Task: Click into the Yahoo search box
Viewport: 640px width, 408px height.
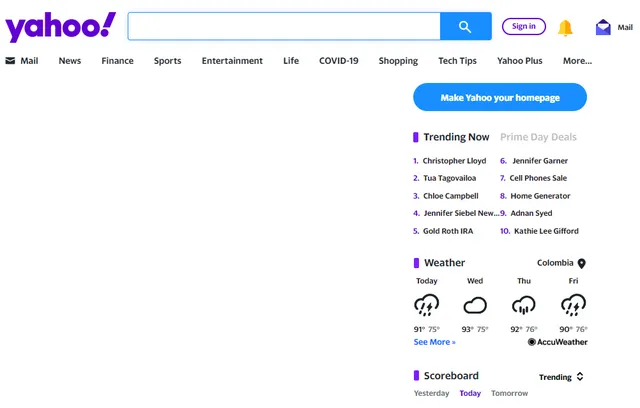Action: [x=283, y=27]
